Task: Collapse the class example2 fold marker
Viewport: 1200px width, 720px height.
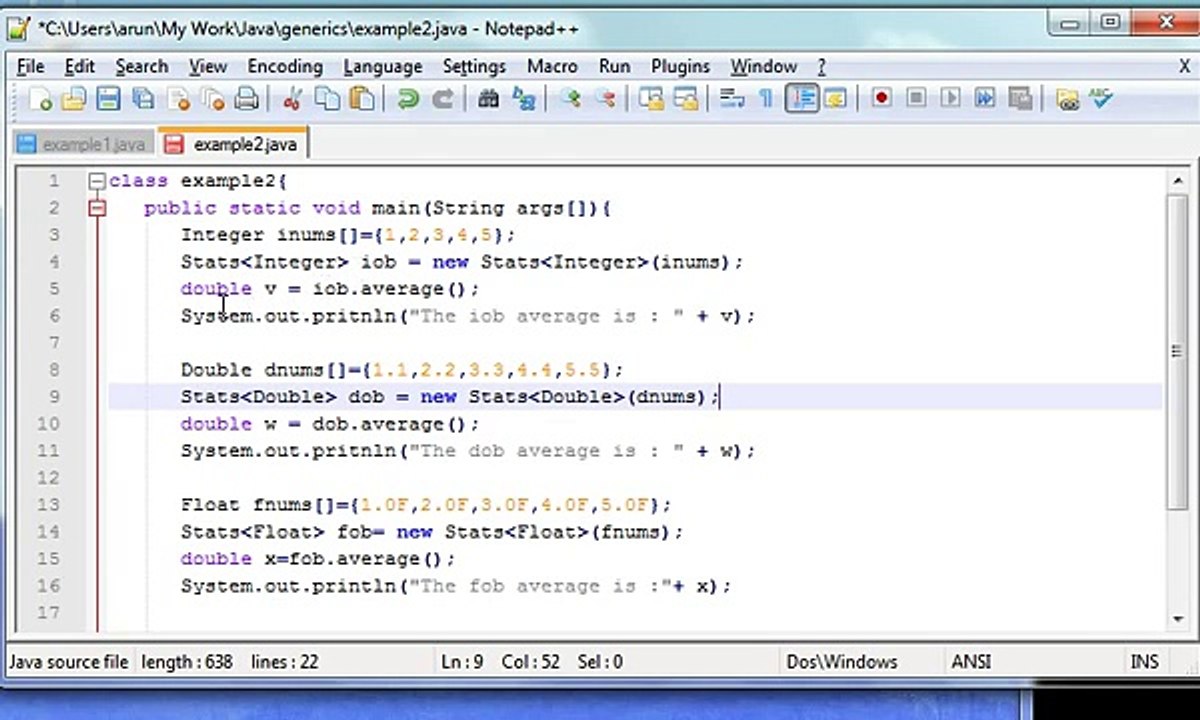Action: pyautogui.click(x=96, y=181)
